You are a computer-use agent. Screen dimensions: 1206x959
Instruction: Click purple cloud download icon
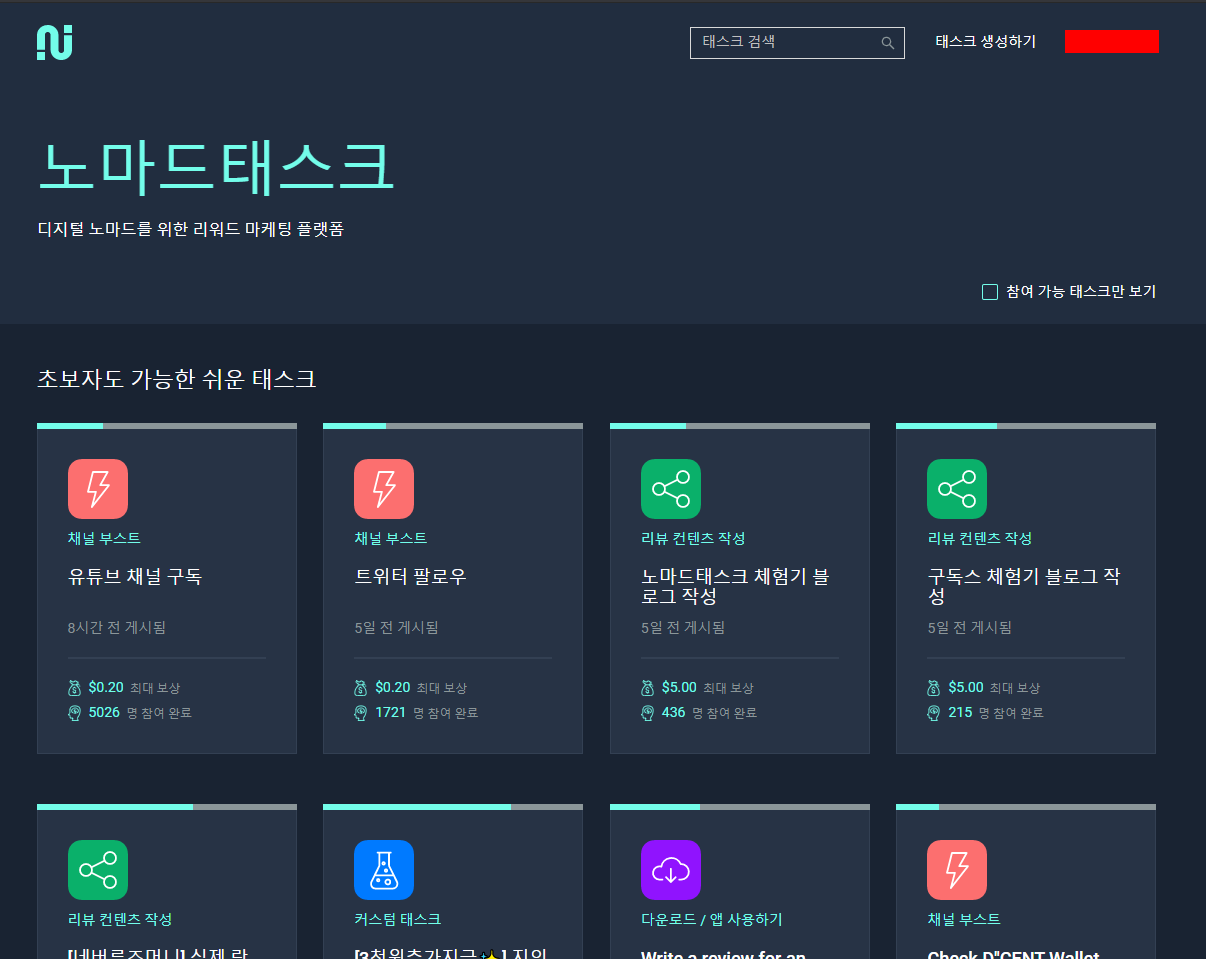671,870
